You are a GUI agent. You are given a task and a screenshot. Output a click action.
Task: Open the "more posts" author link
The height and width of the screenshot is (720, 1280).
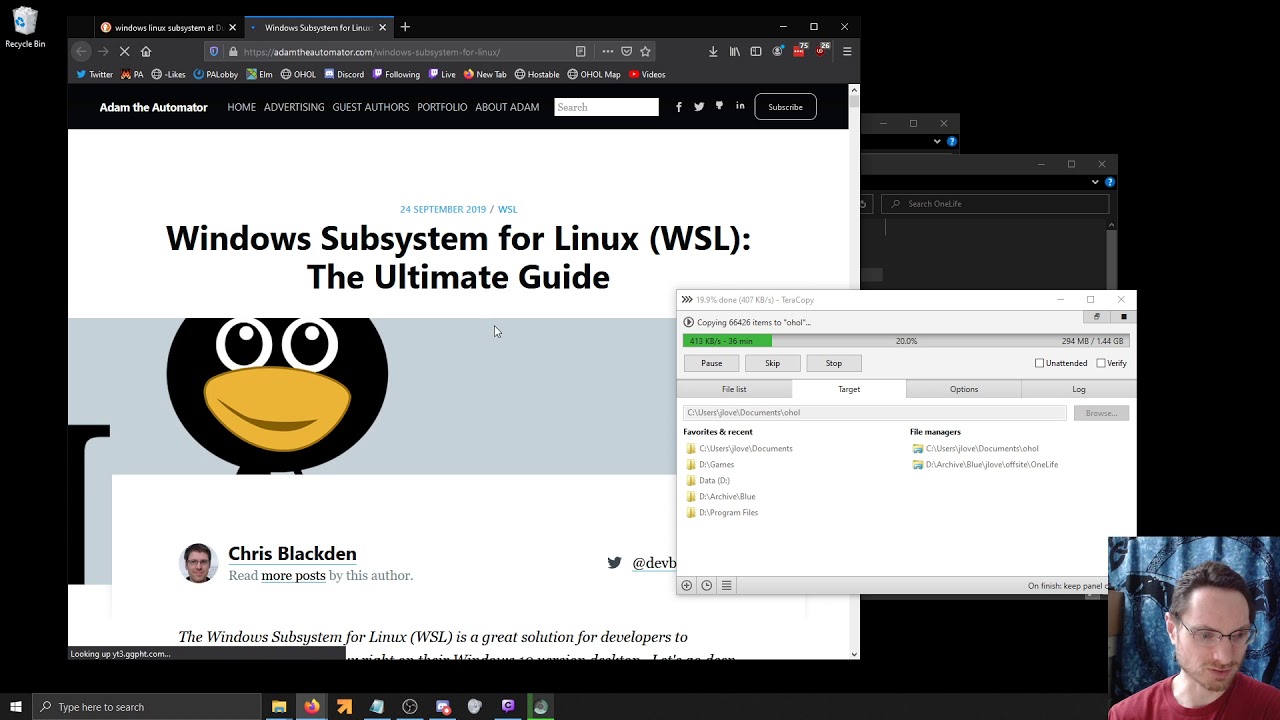click(x=293, y=576)
